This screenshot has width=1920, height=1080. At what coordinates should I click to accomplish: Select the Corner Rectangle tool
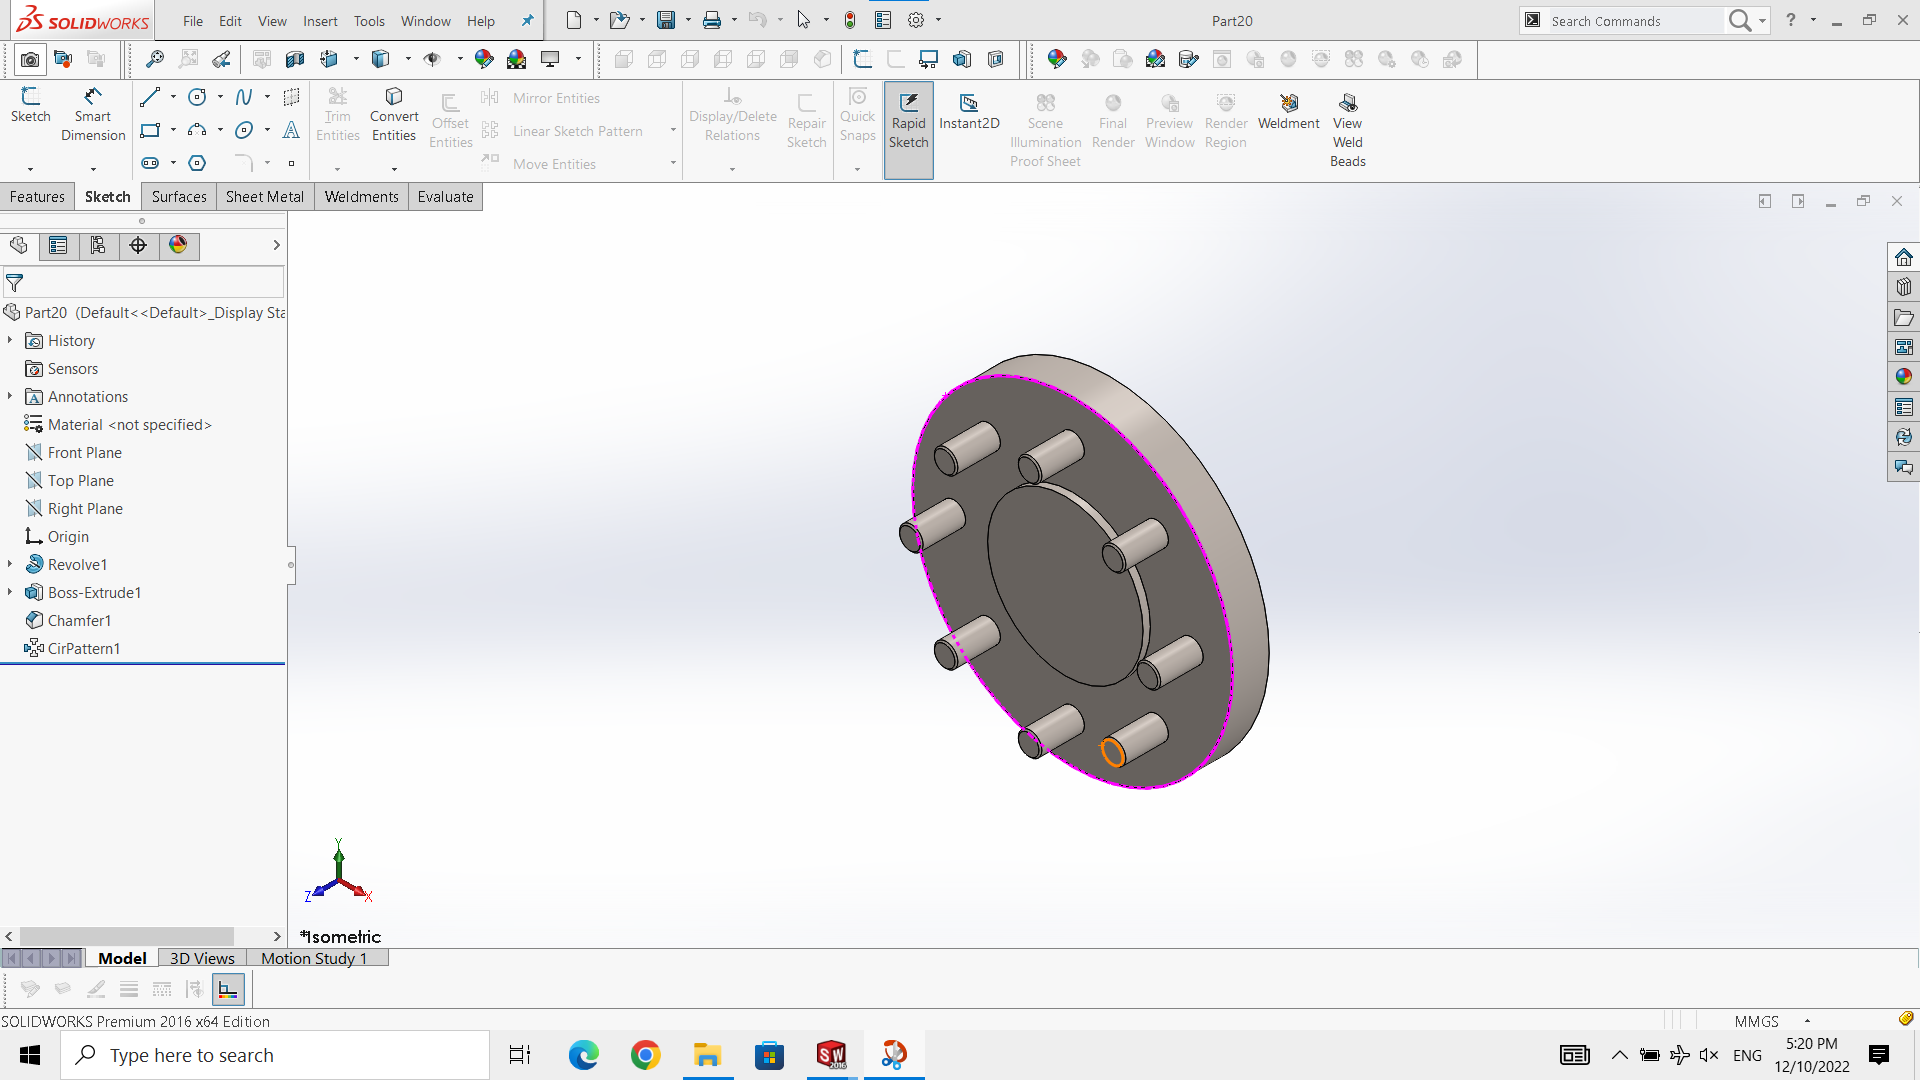[x=150, y=130]
